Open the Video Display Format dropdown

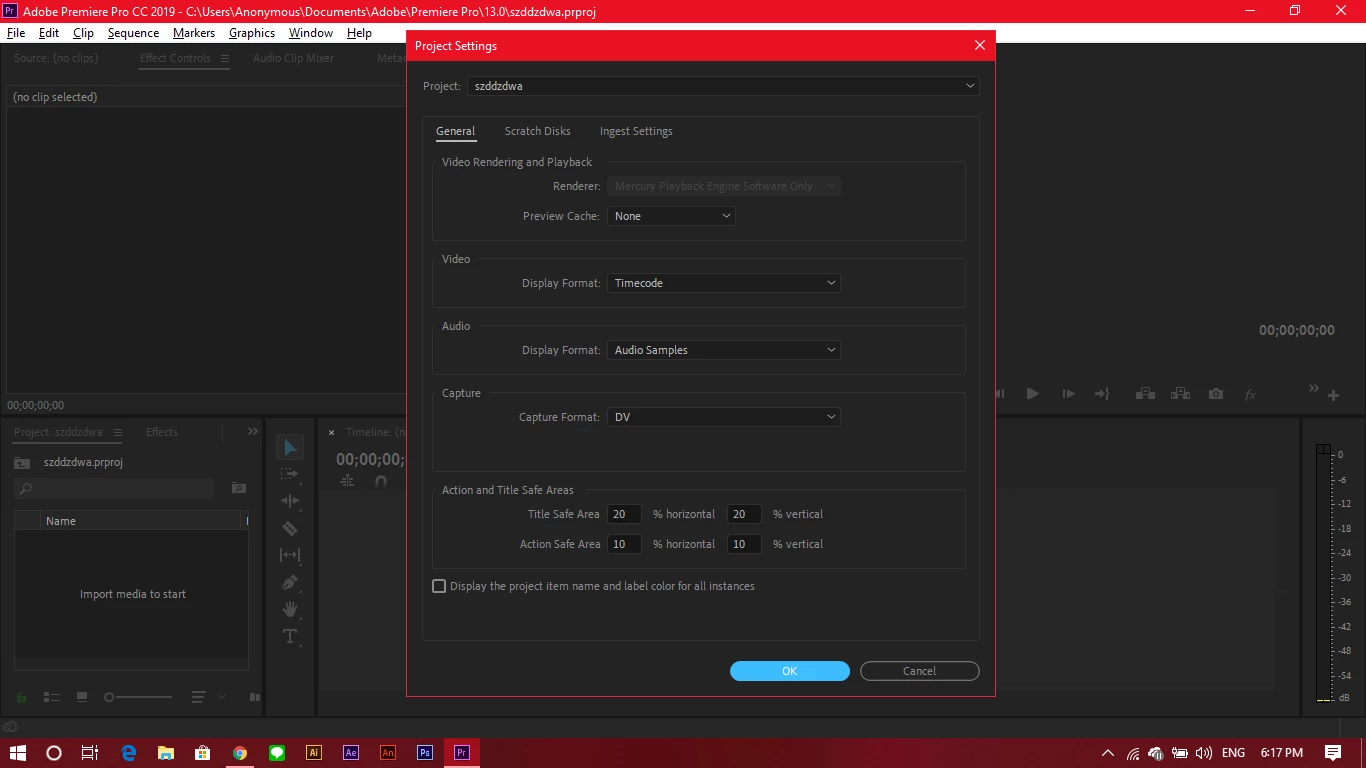(x=724, y=283)
